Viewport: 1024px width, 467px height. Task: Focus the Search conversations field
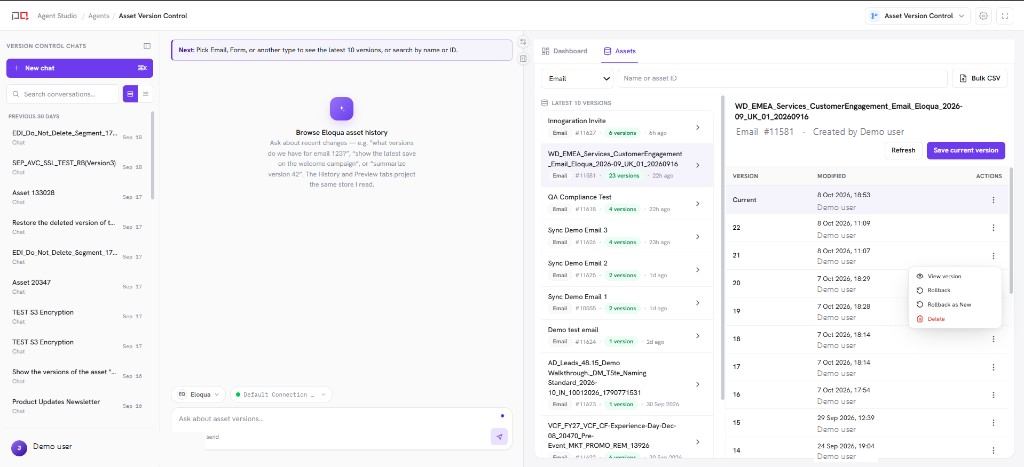(x=63, y=94)
